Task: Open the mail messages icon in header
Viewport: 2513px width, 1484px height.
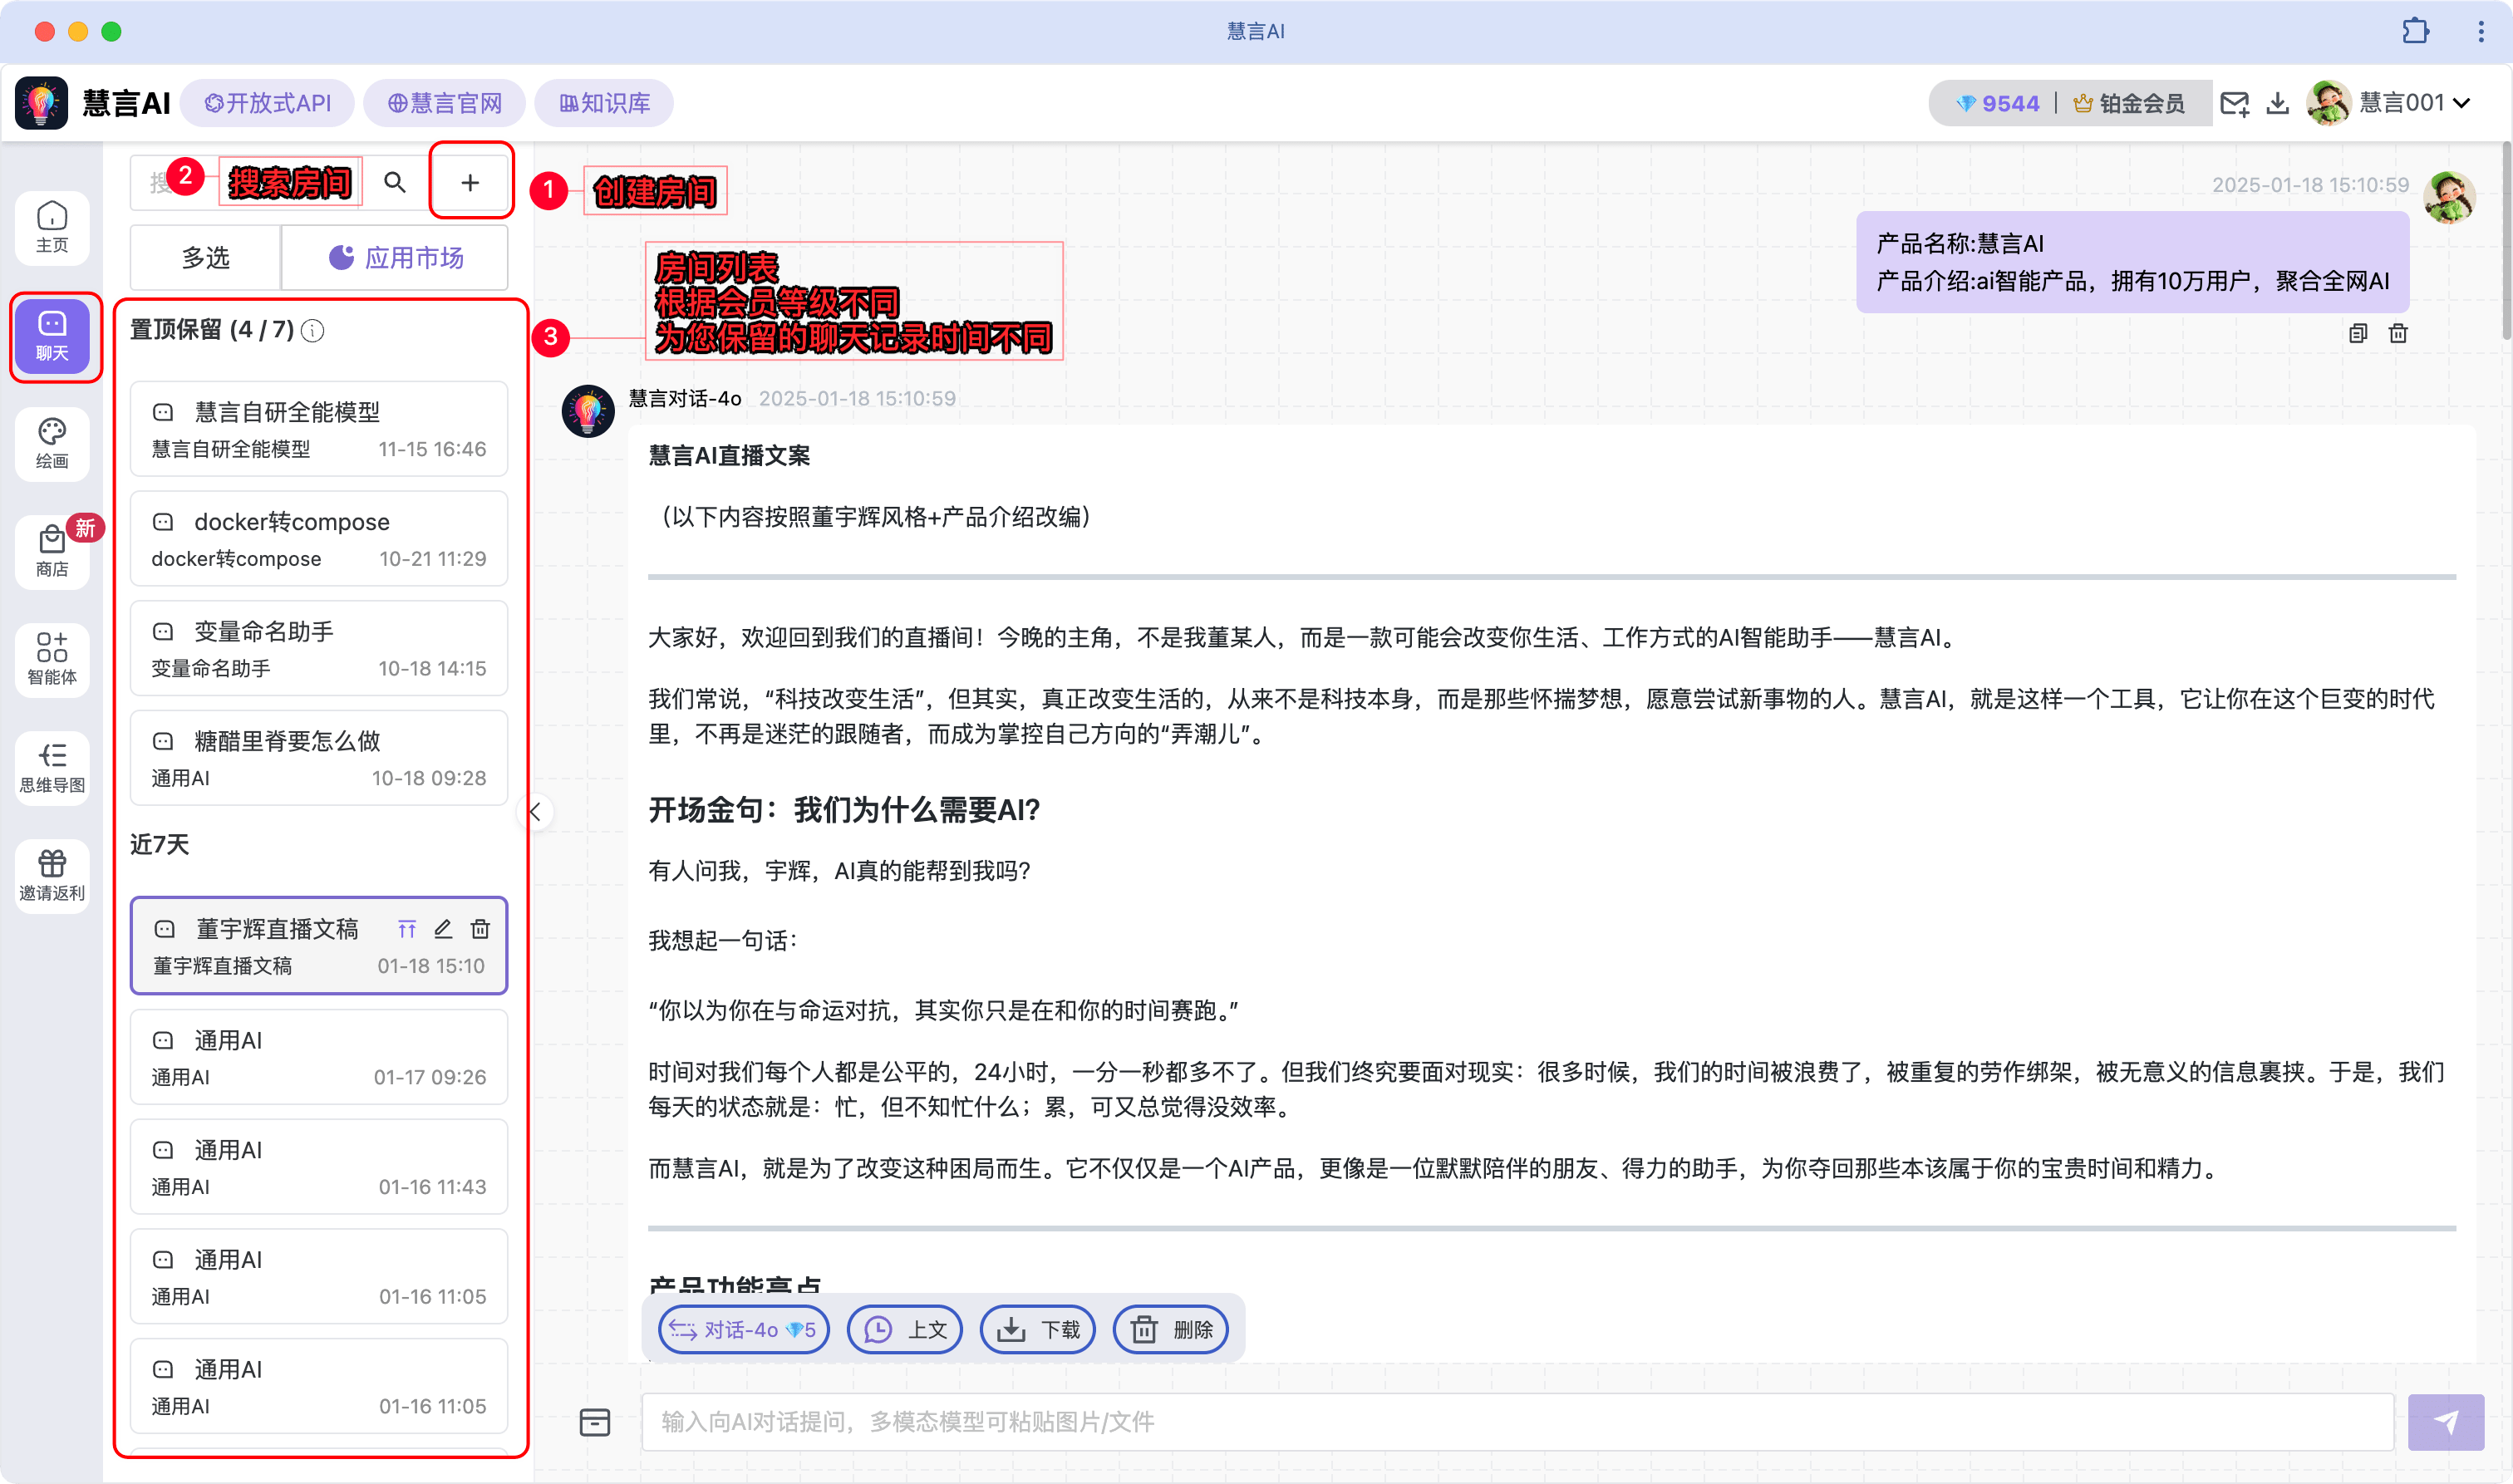Action: 2234,103
